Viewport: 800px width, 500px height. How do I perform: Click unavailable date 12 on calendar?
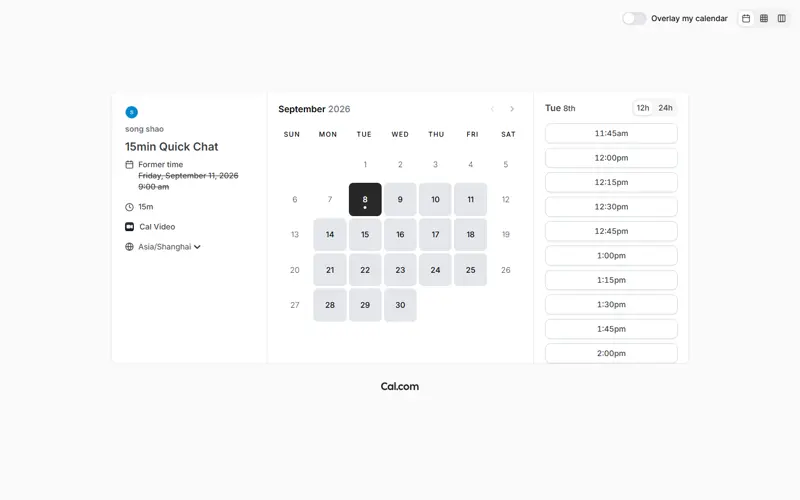[x=506, y=199]
